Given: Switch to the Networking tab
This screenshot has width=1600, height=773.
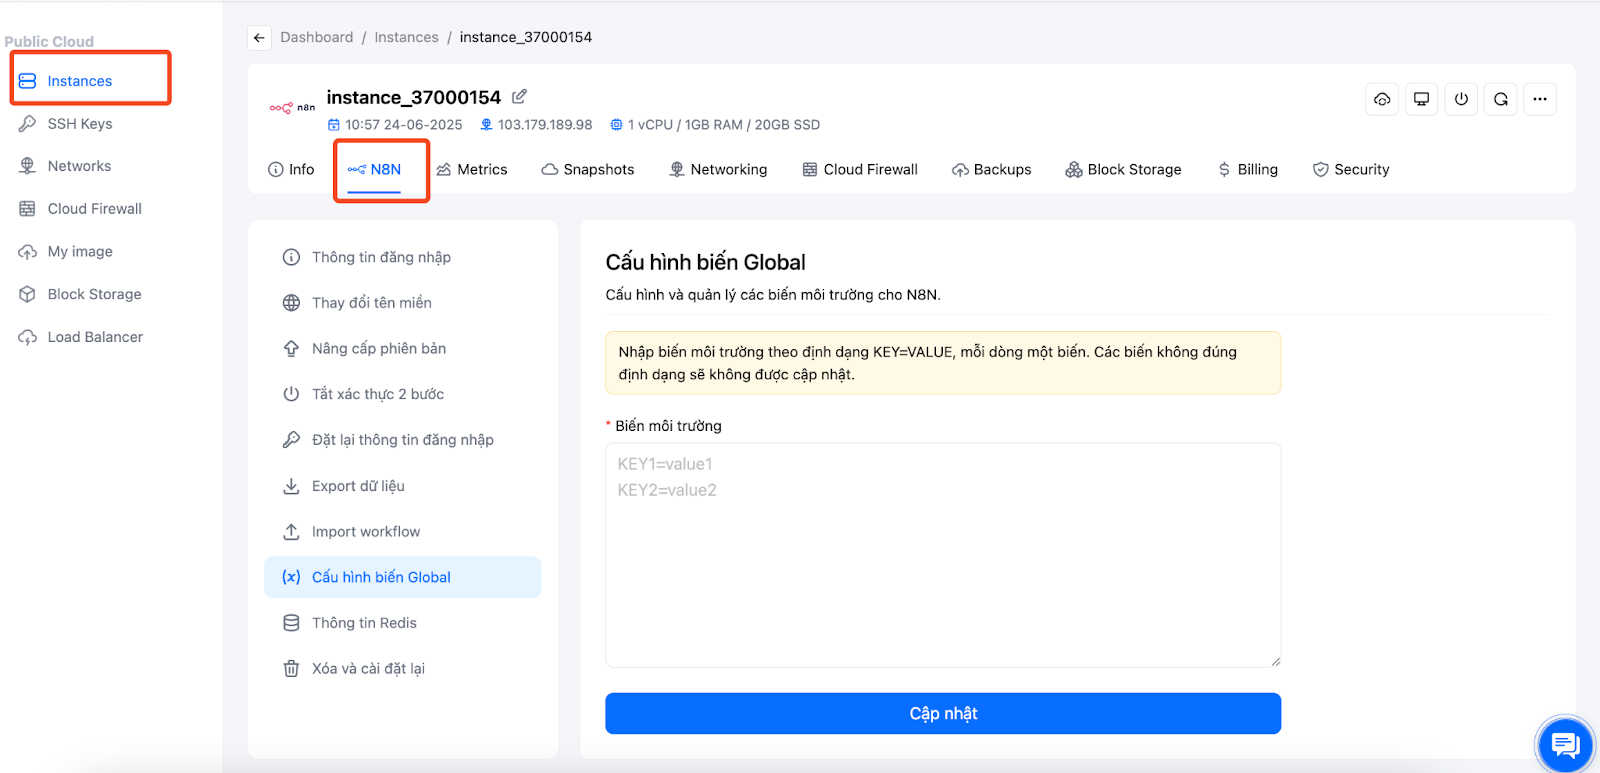Looking at the screenshot, I should tap(718, 169).
